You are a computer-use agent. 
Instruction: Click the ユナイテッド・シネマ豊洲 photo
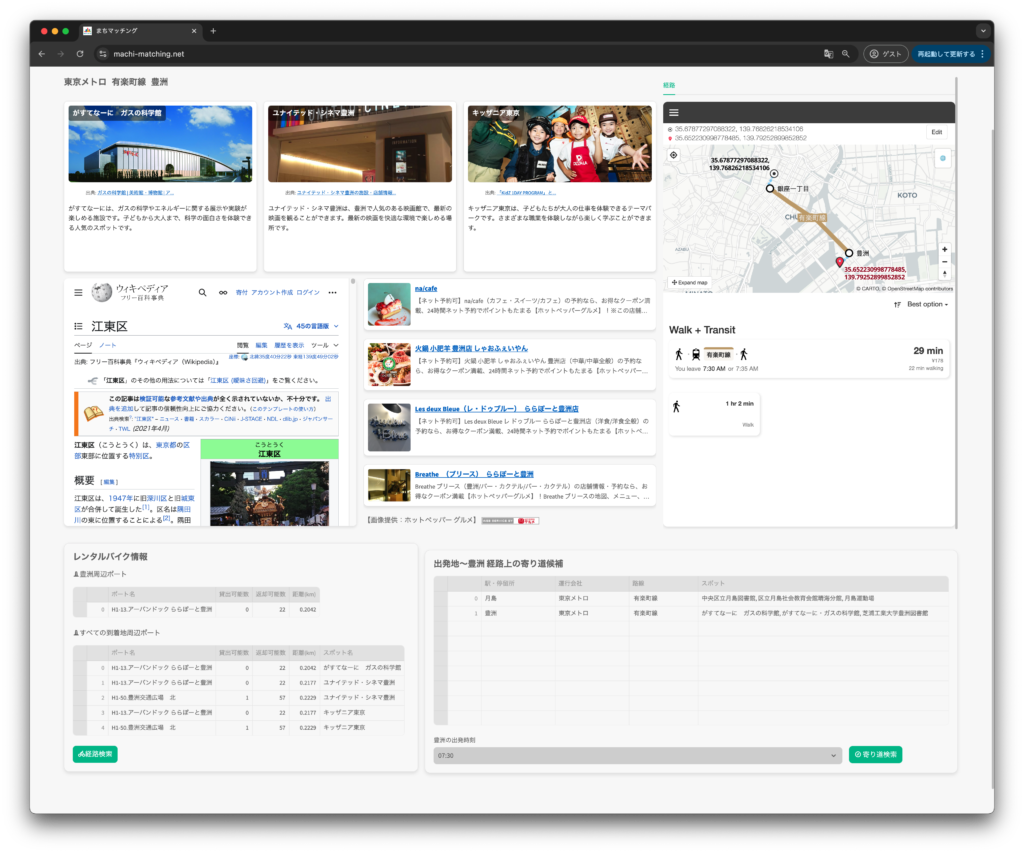[x=360, y=144]
